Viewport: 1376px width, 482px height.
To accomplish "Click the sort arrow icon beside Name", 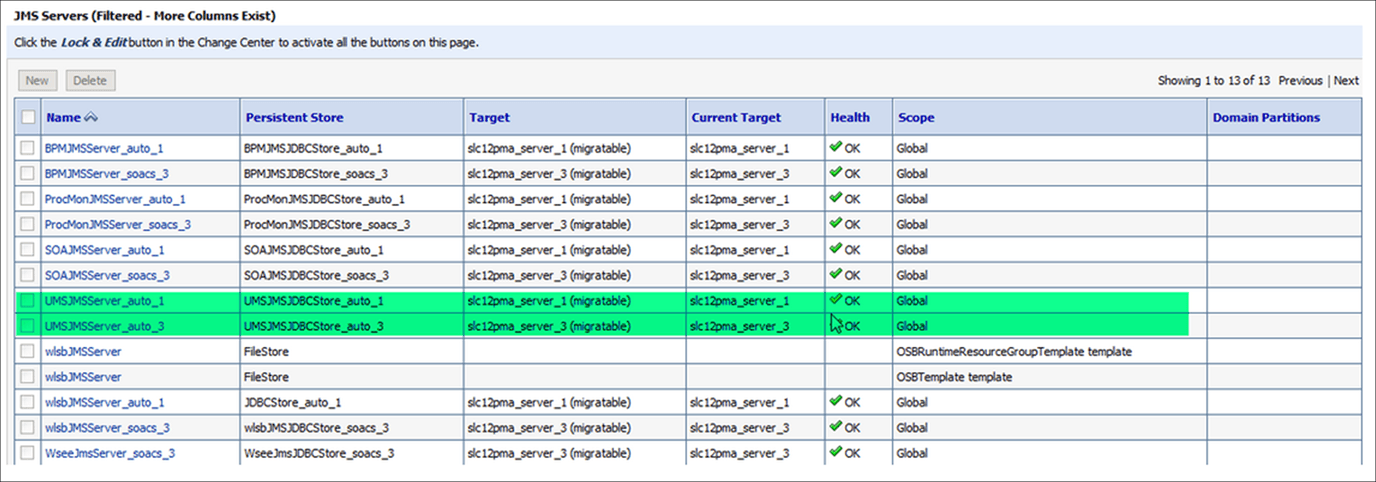I will [91, 117].
